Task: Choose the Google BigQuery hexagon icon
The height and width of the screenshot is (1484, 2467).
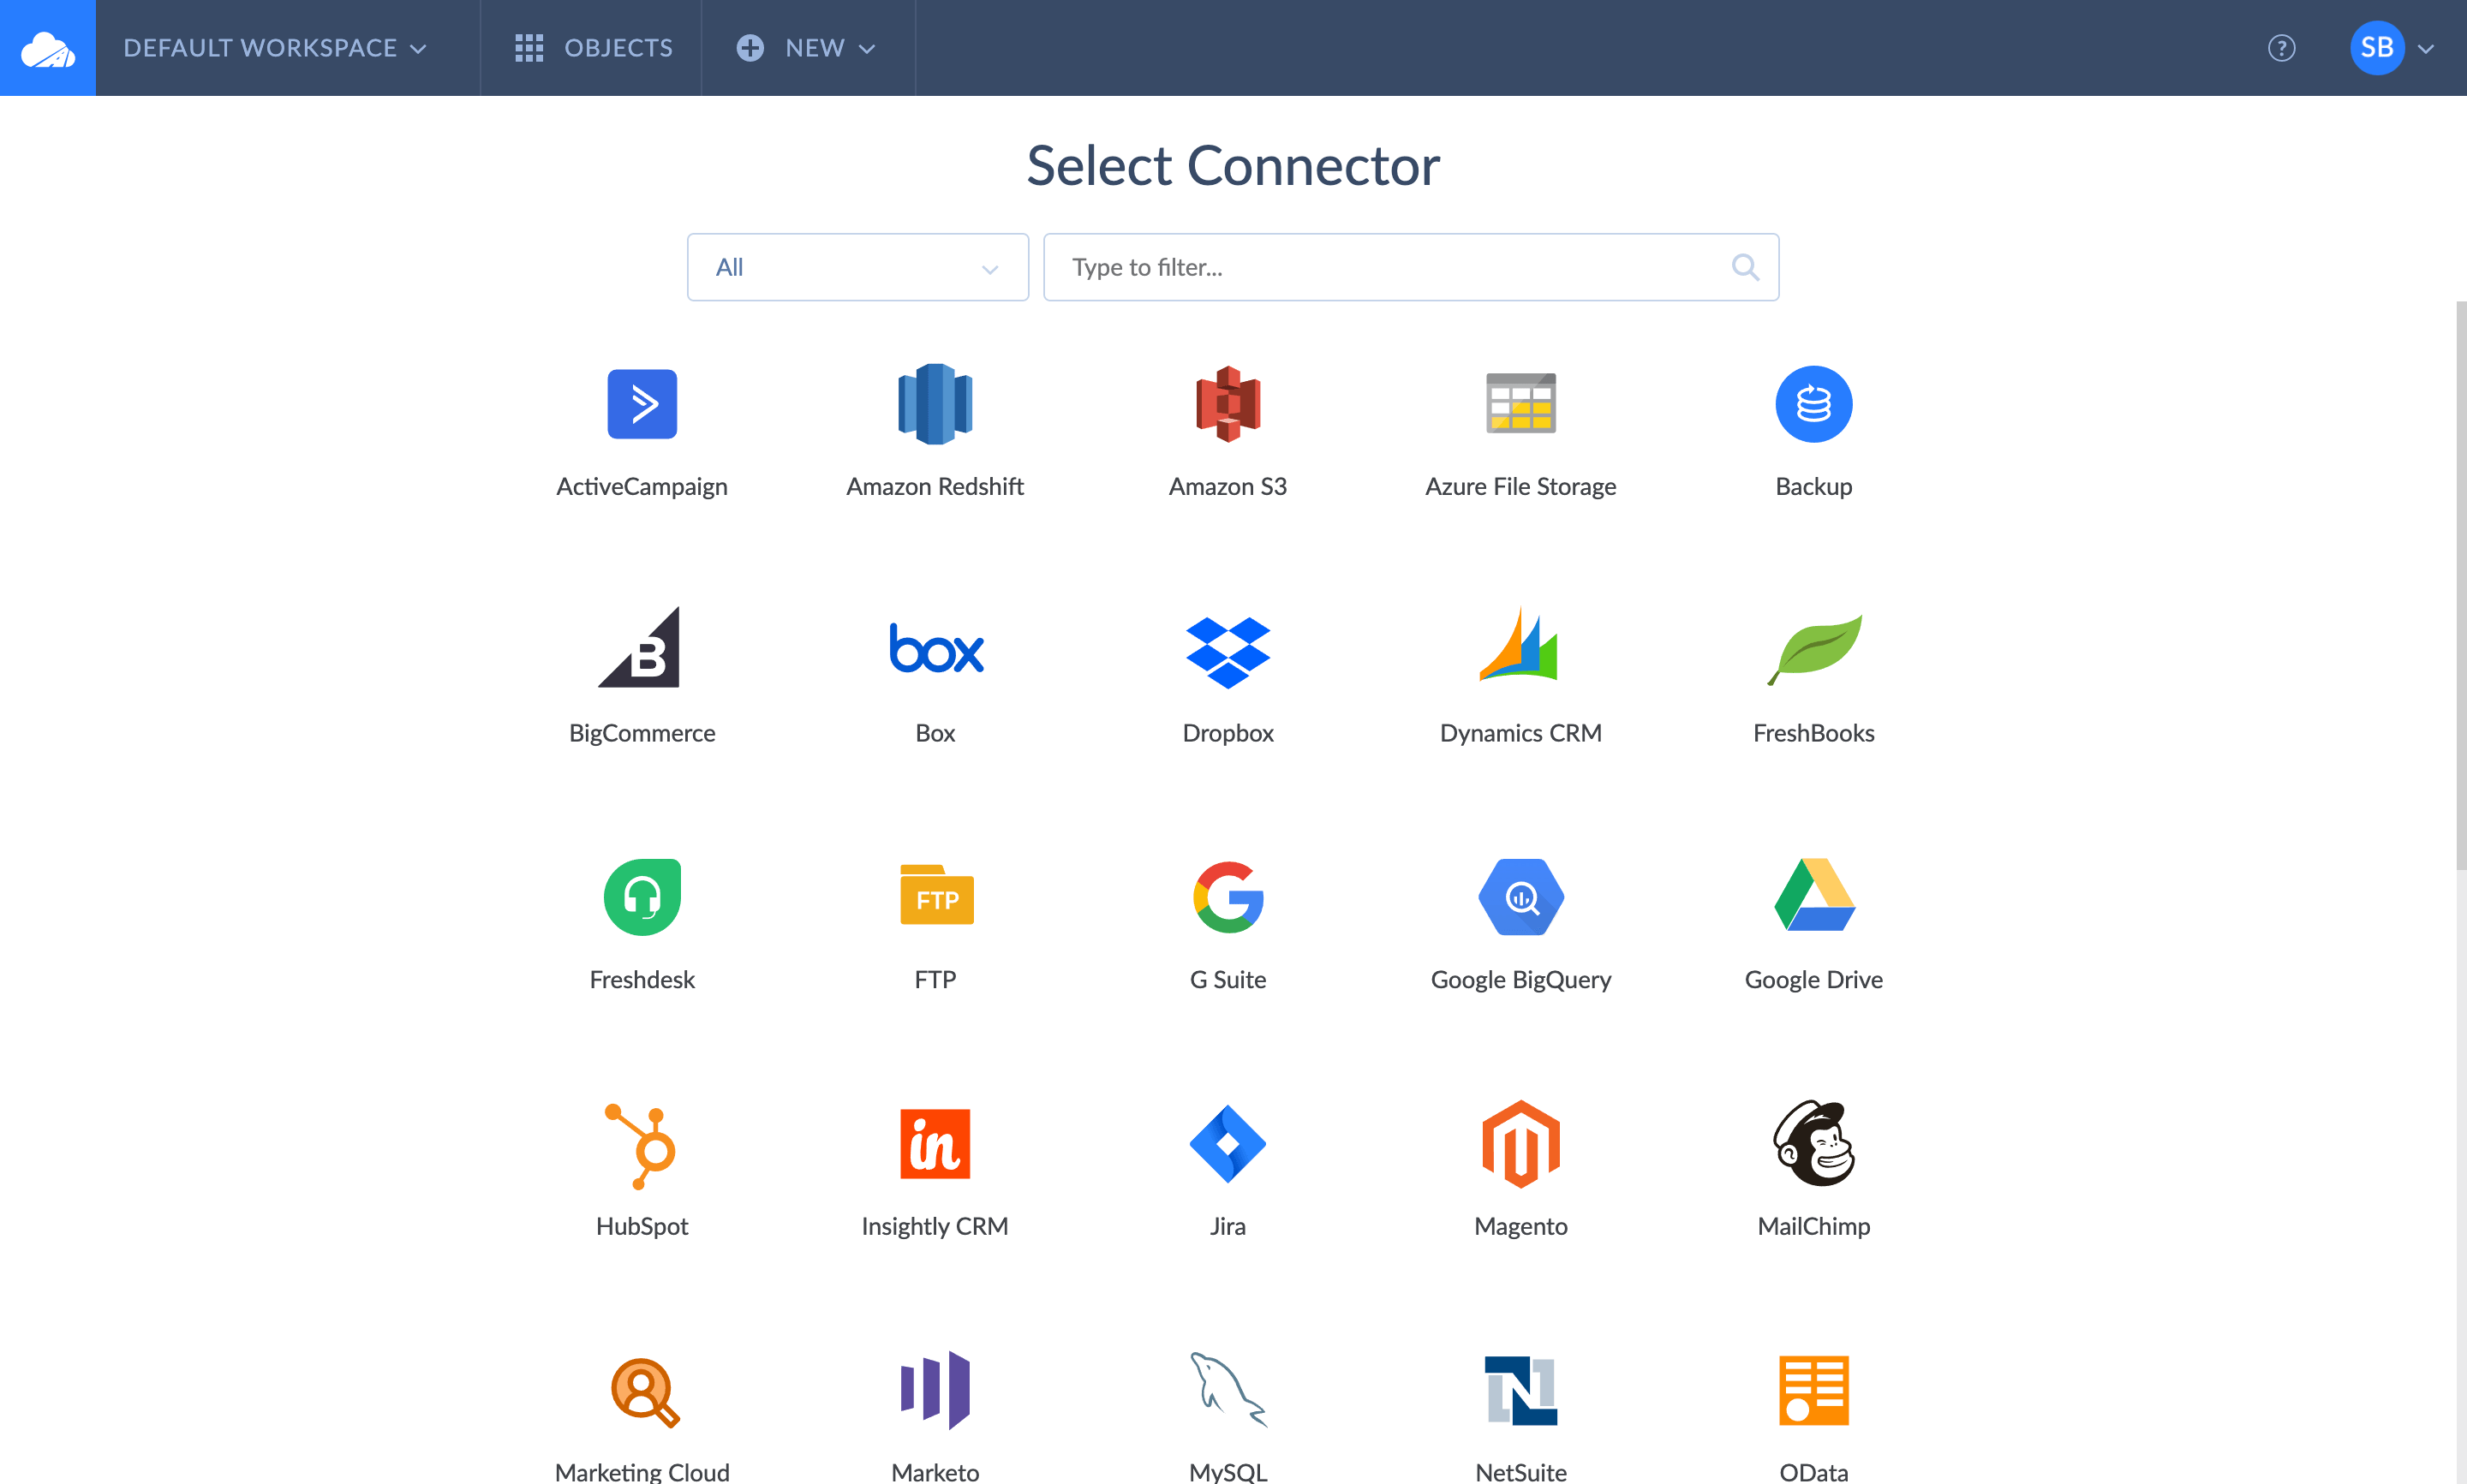Action: (1521, 897)
